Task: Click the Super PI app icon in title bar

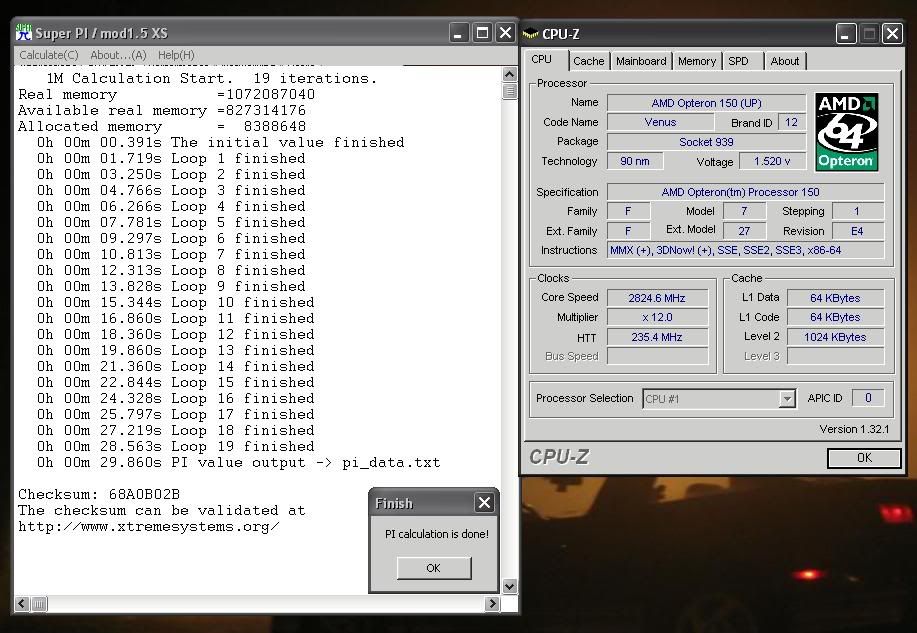Action: point(23,33)
